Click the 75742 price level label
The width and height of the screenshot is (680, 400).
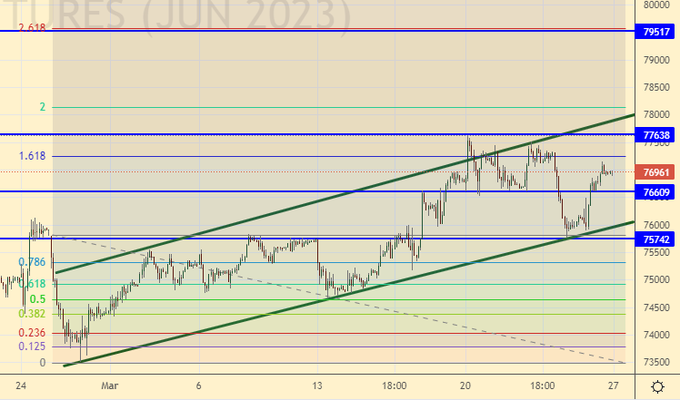[x=656, y=240]
